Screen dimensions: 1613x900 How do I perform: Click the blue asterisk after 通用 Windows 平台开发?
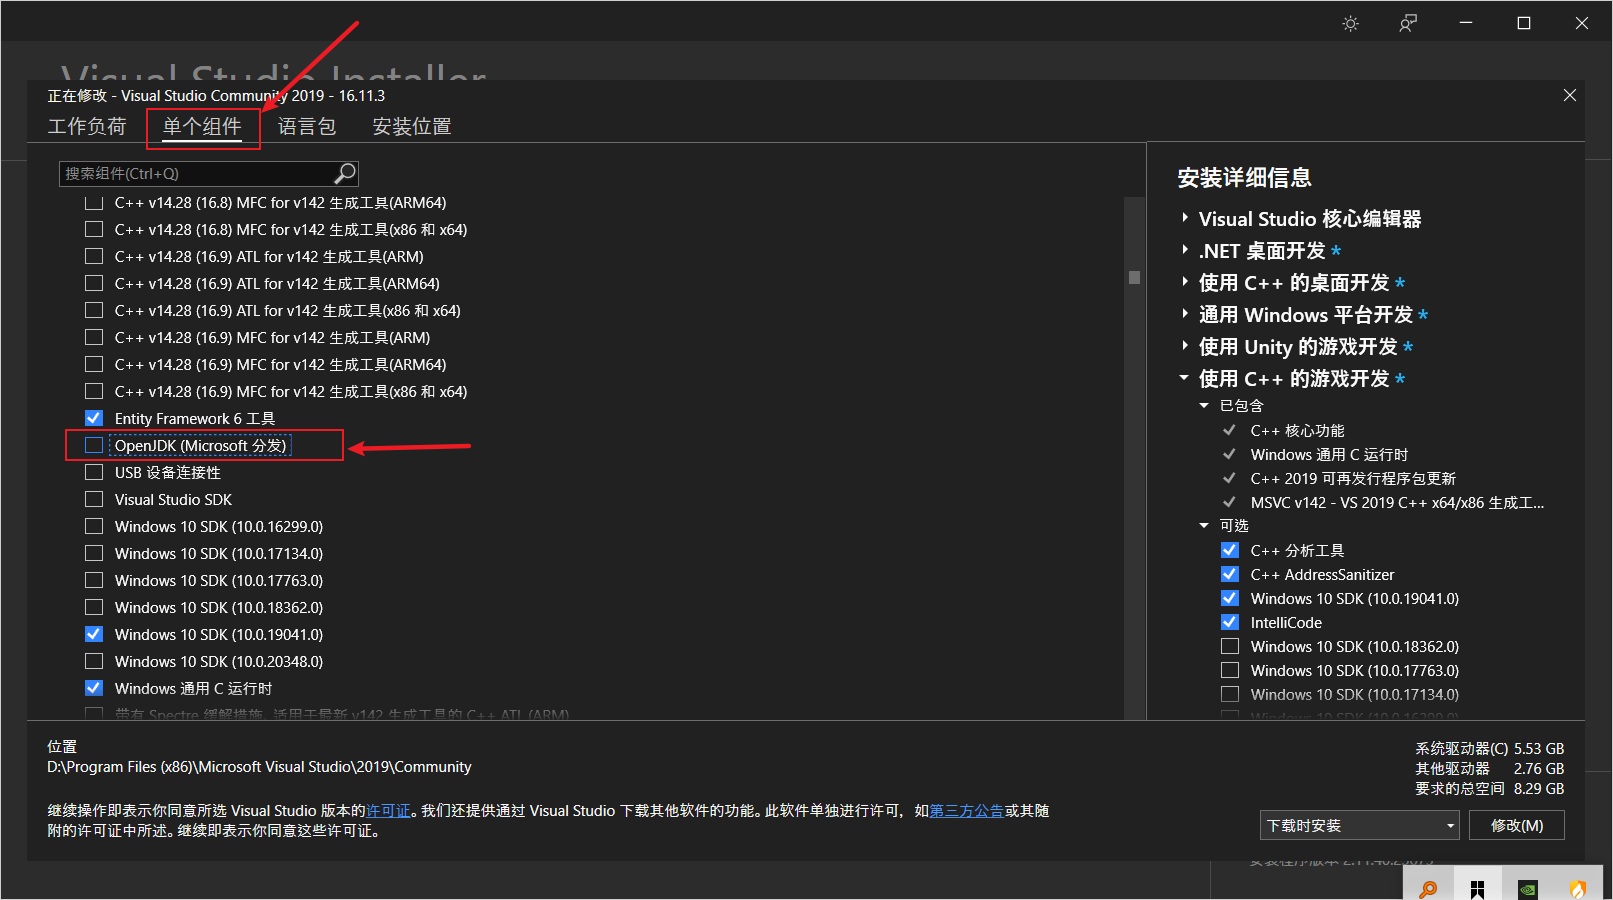[x=1423, y=315]
